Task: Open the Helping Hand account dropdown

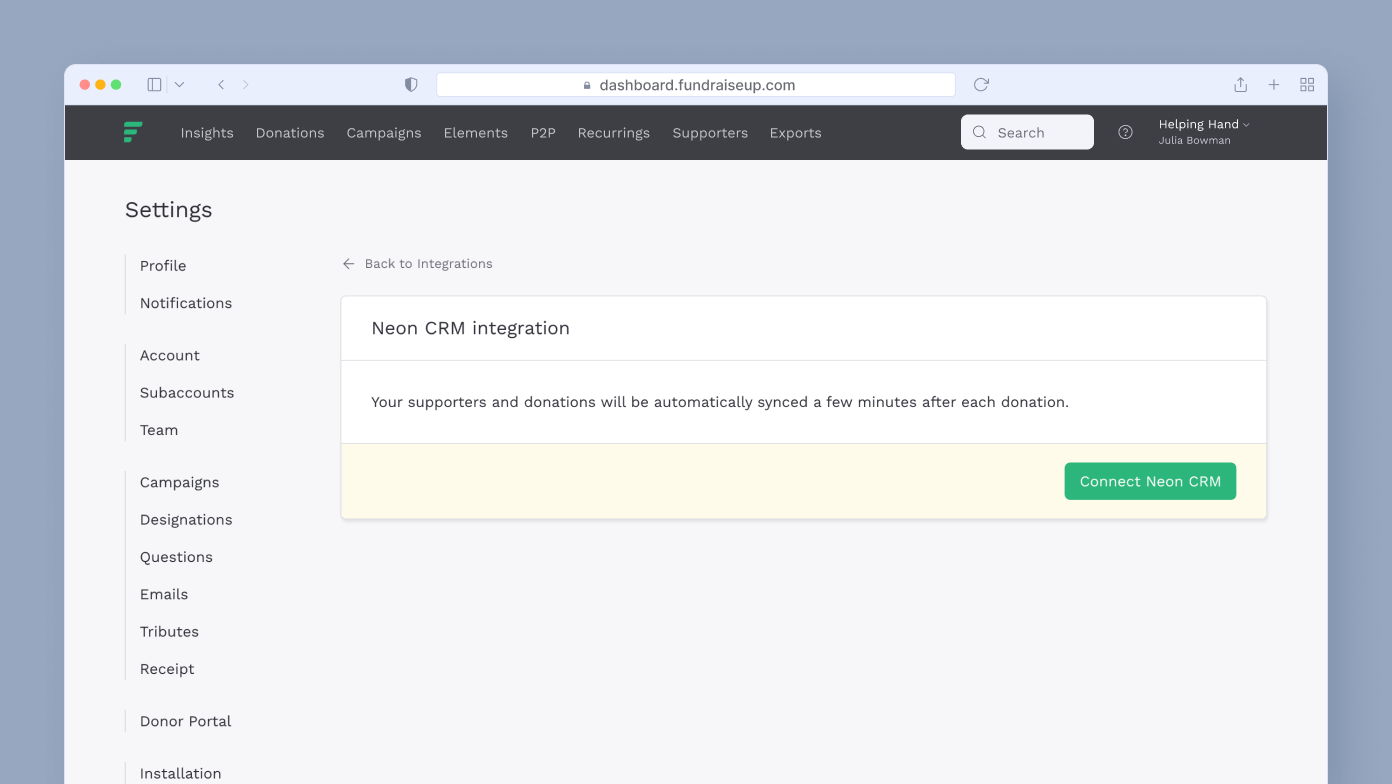Action: coord(1204,124)
